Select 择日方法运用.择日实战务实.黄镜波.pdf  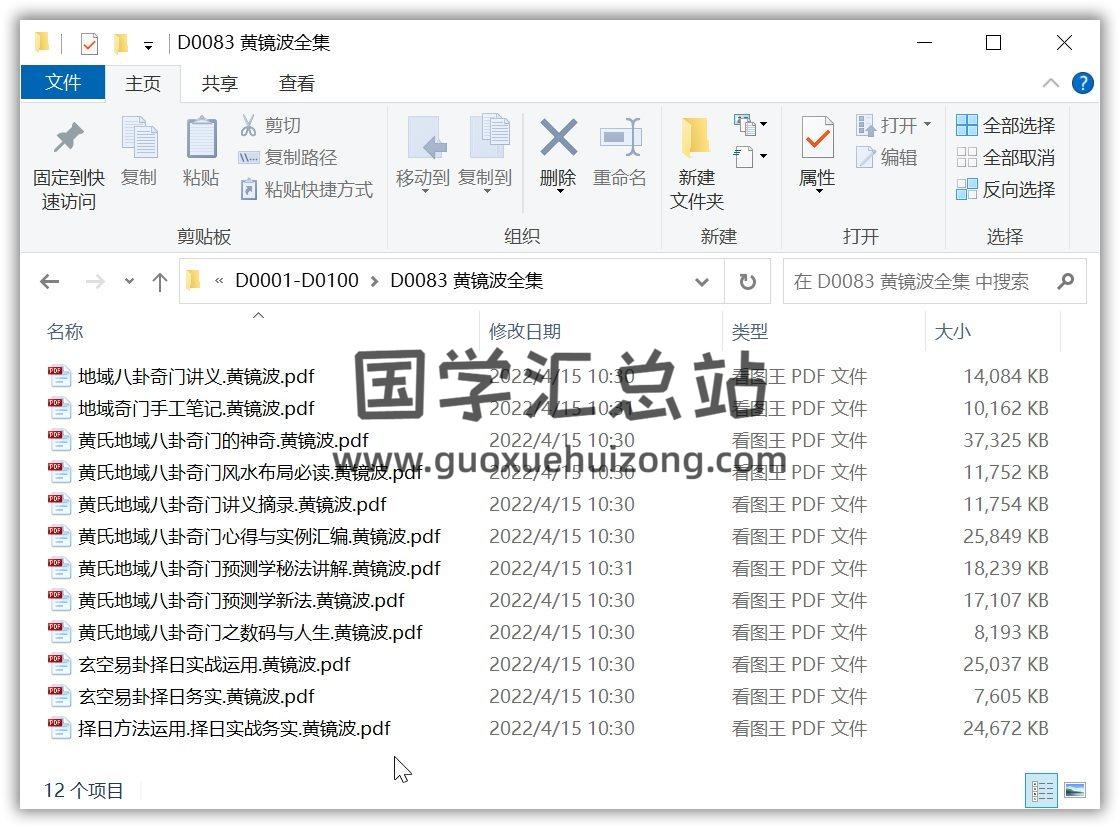coord(234,728)
